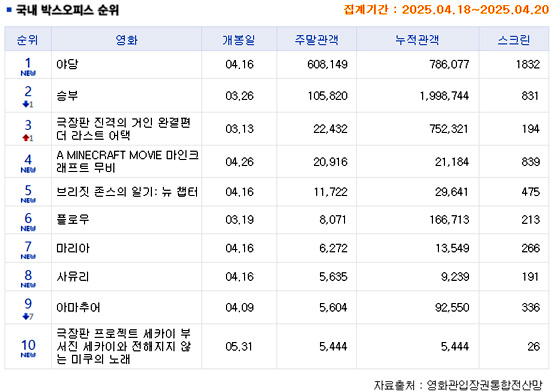Viewport: 550px width, 391px height.
Task: Click the NEW badge under rank 10
Action: pyautogui.click(x=28, y=355)
